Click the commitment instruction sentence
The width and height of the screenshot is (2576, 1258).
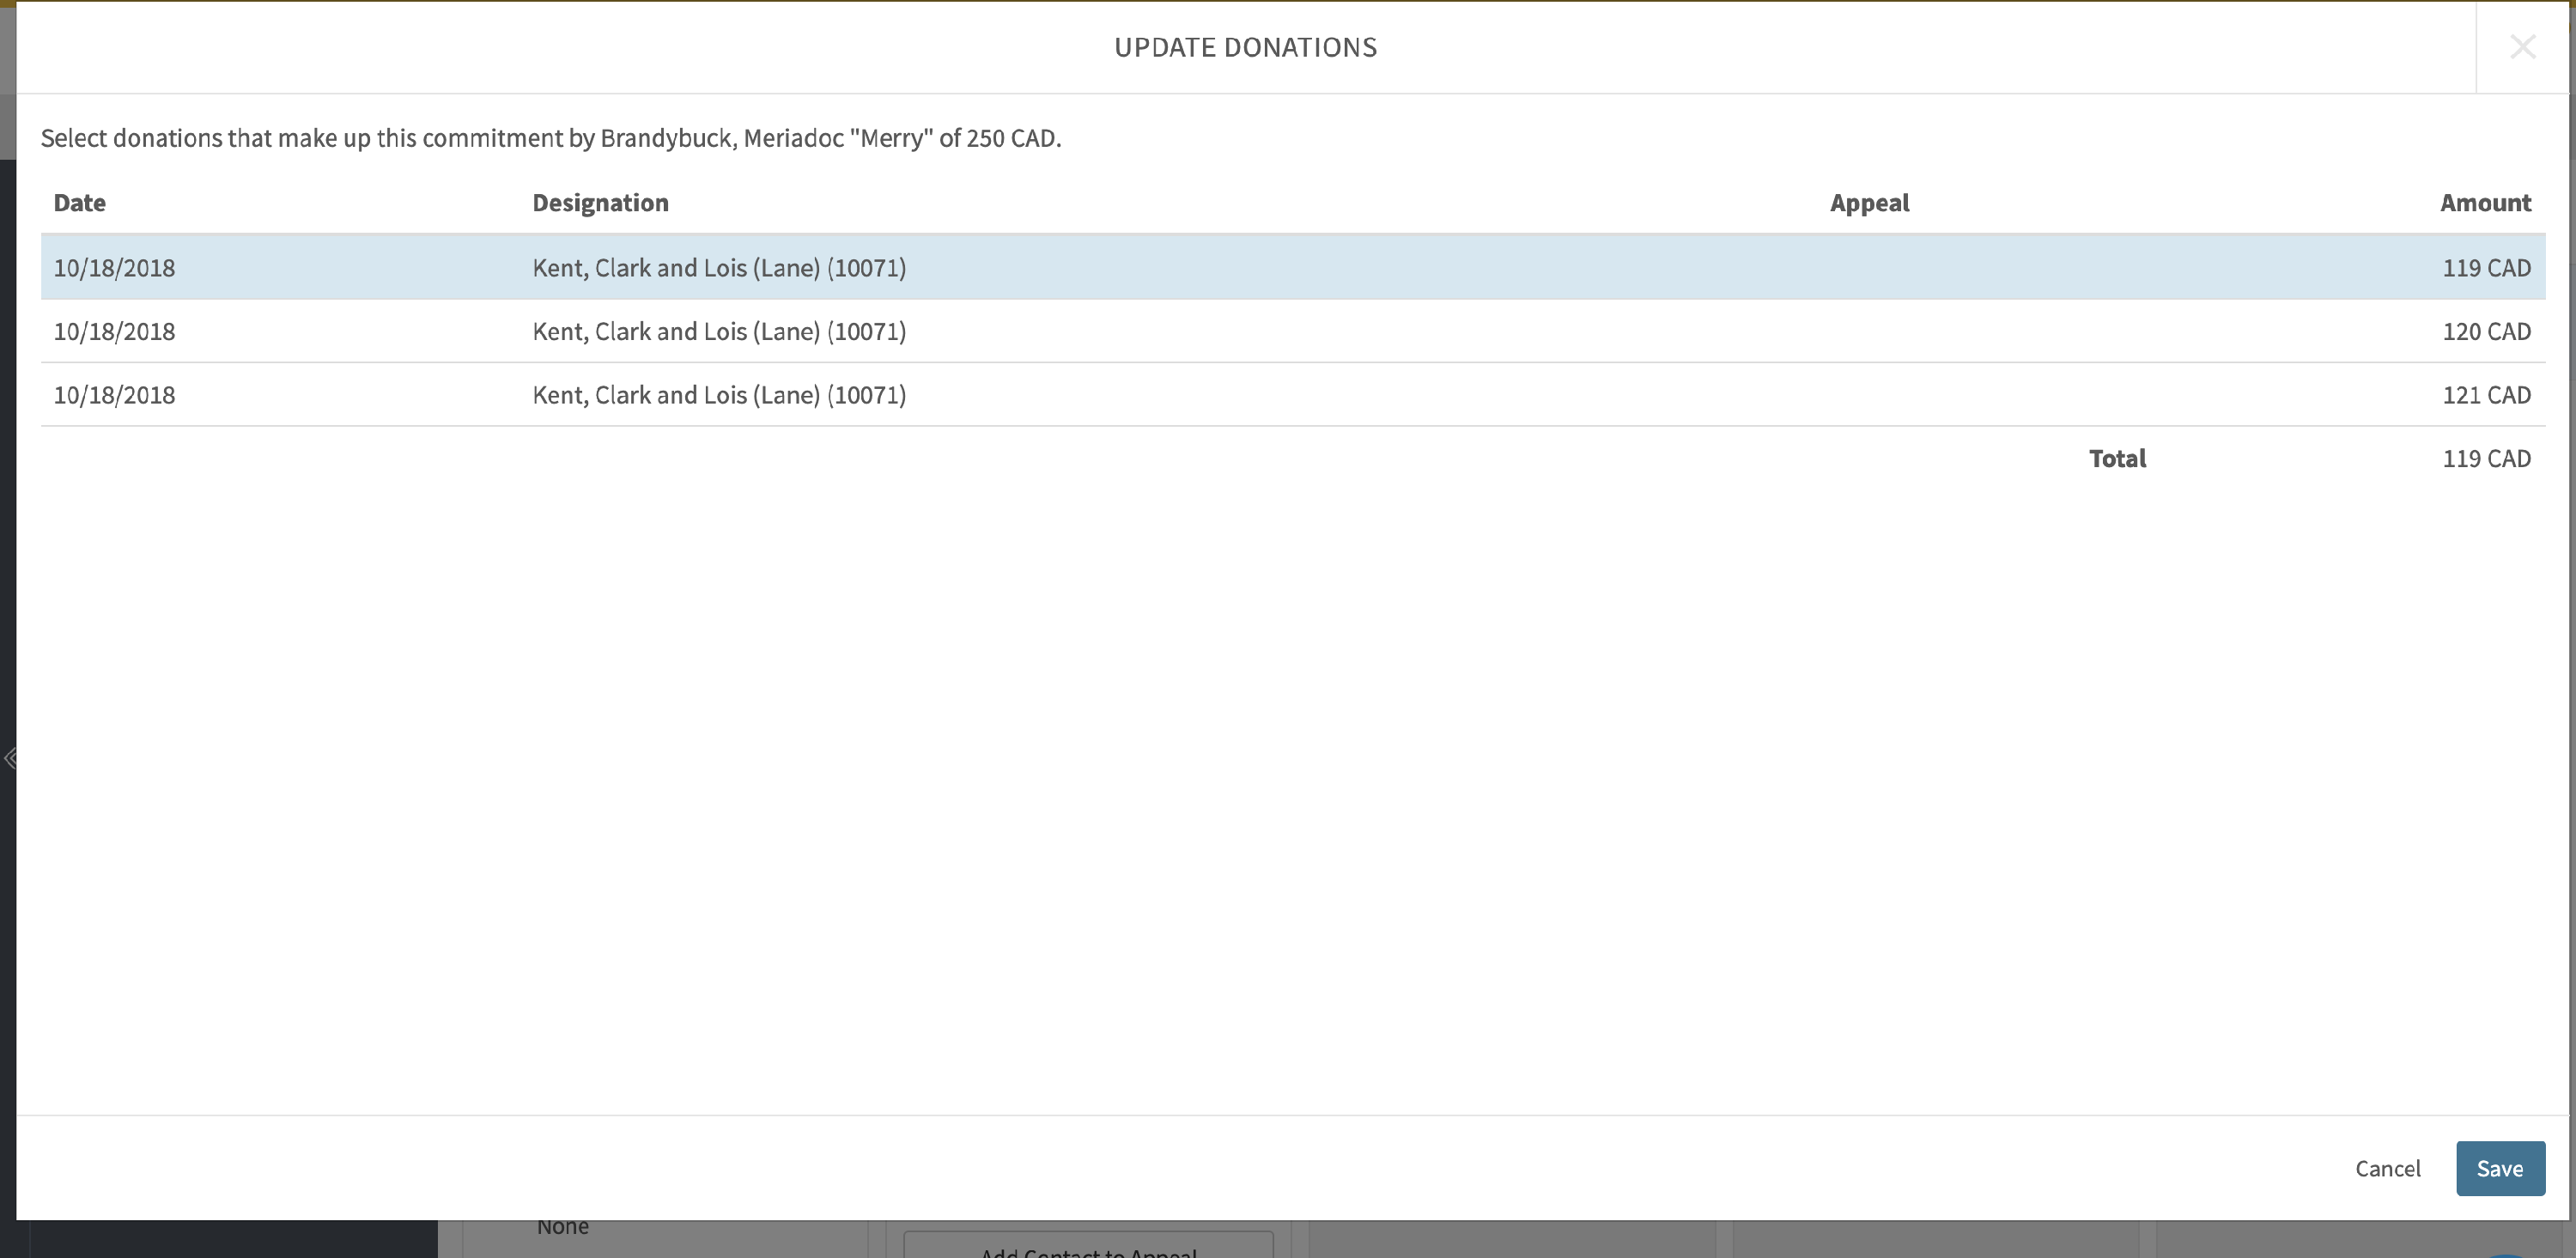(x=551, y=137)
